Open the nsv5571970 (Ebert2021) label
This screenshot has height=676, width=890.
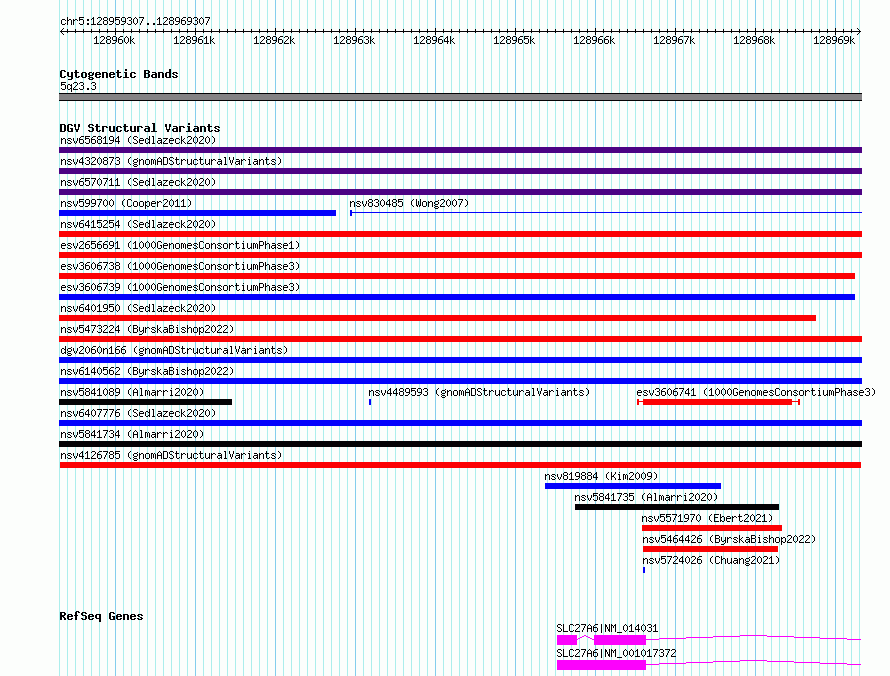pyautogui.click(x=707, y=518)
